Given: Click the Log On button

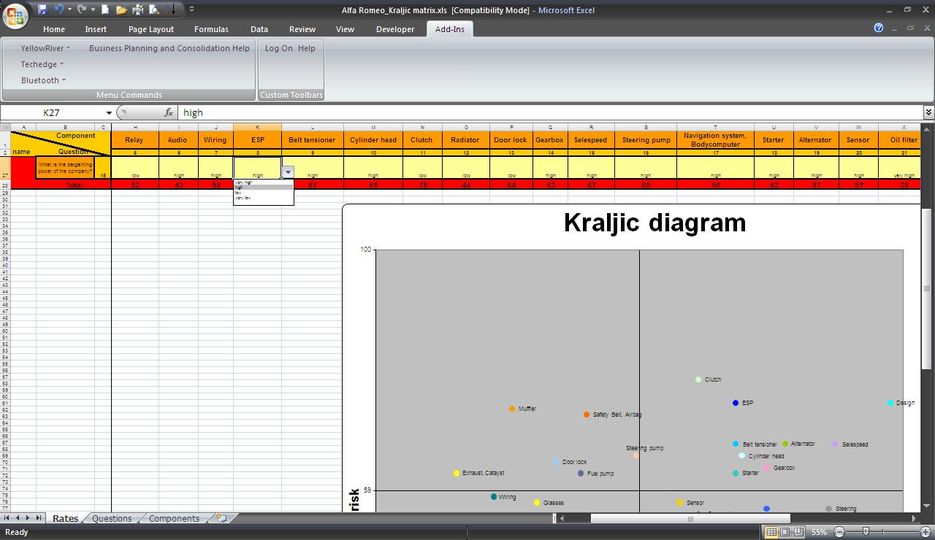Looking at the screenshot, I should (279, 48).
